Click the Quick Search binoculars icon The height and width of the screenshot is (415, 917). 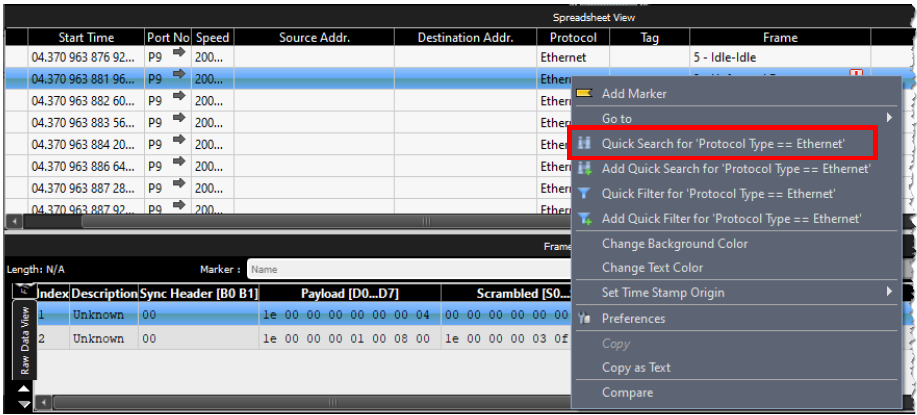(584, 143)
